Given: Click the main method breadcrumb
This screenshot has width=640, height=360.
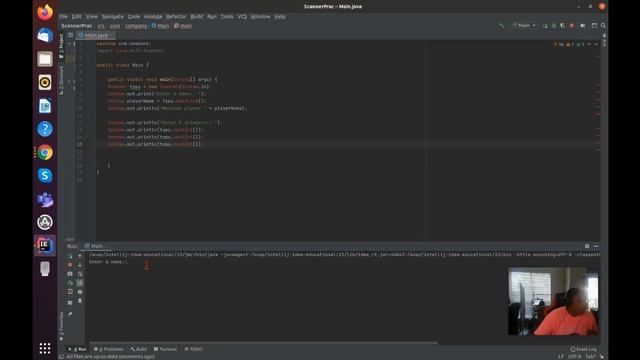Looking at the screenshot, I should (183, 26).
